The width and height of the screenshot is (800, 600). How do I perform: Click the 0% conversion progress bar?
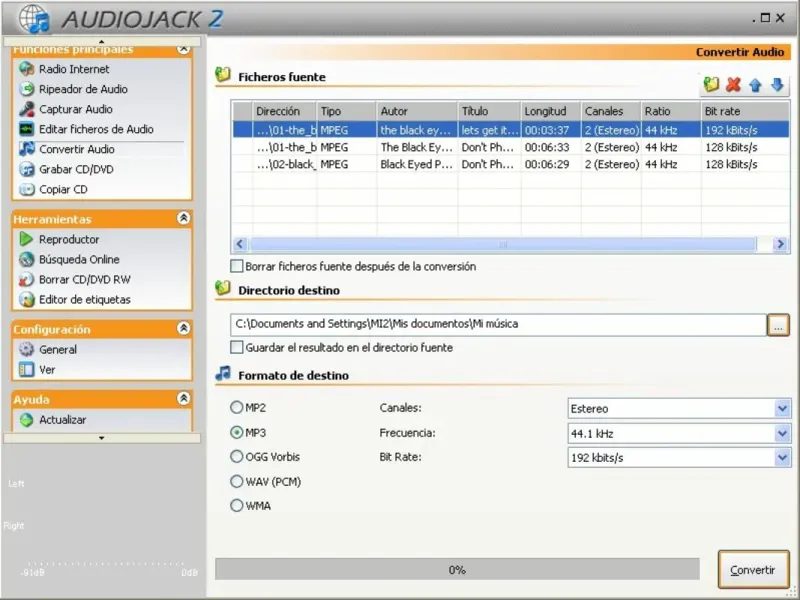pyautogui.click(x=457, y=569)
